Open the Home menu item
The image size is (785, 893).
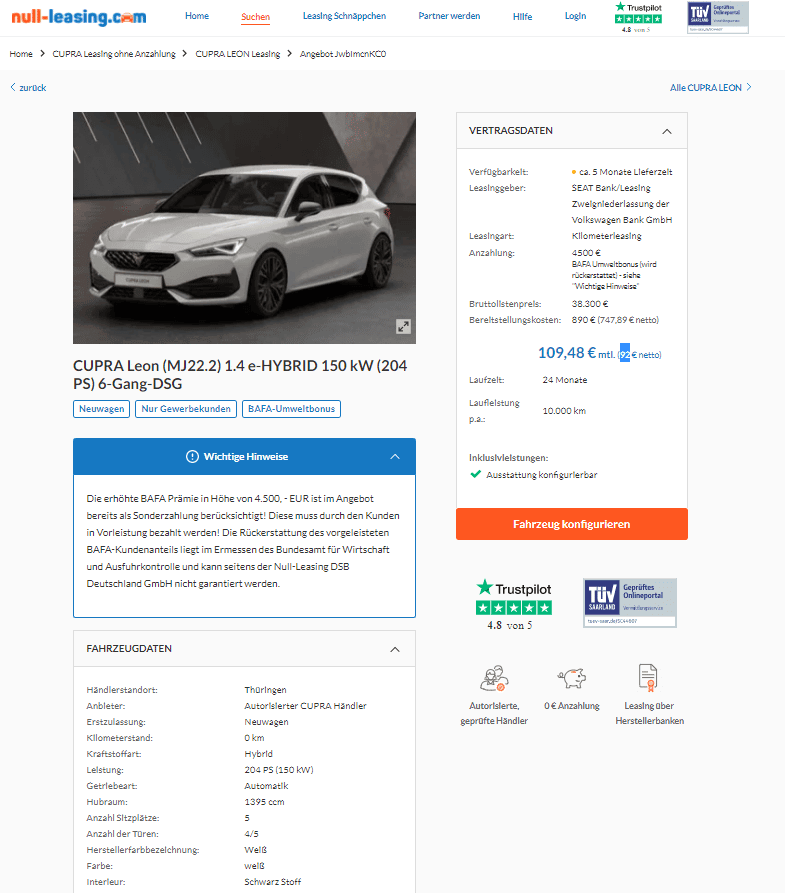pos(197,16)
